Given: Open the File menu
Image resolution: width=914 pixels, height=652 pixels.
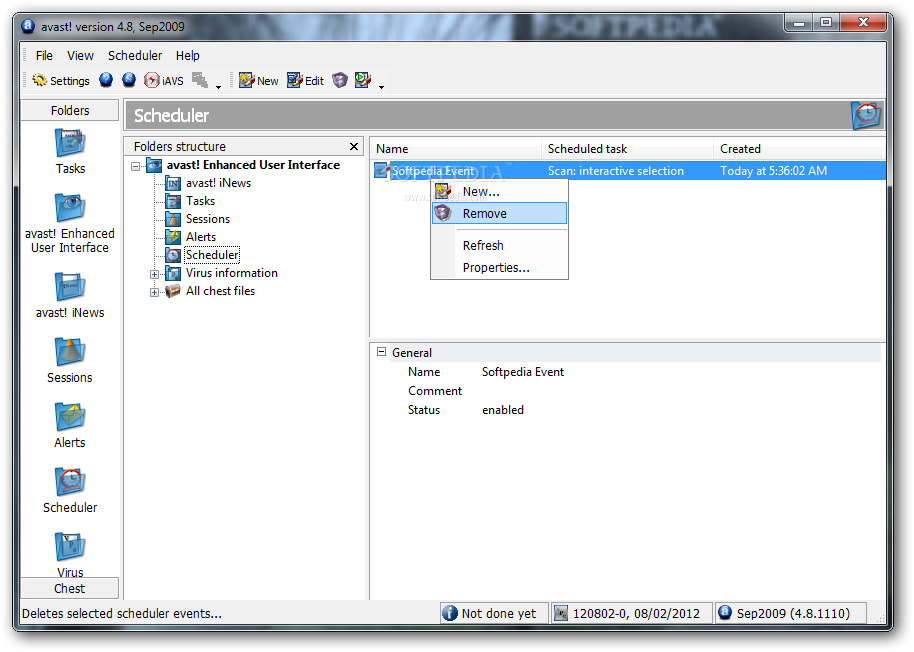Looking at the screenshot, I should click(x=44, y=55).
